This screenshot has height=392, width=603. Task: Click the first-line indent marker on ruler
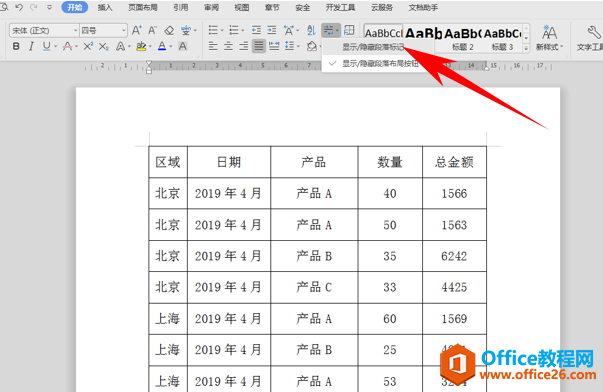pyautogui.click(x=149, y=64)
